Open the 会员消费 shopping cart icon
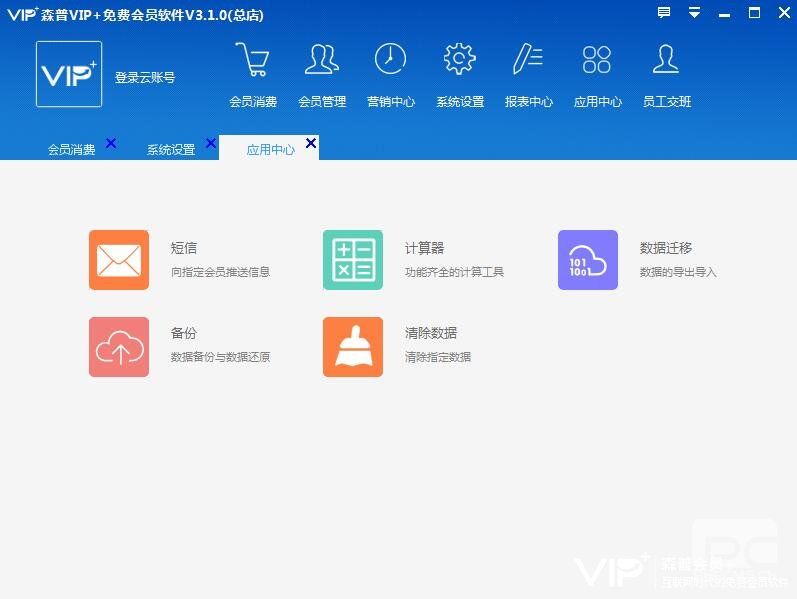 tap(252, 60)
